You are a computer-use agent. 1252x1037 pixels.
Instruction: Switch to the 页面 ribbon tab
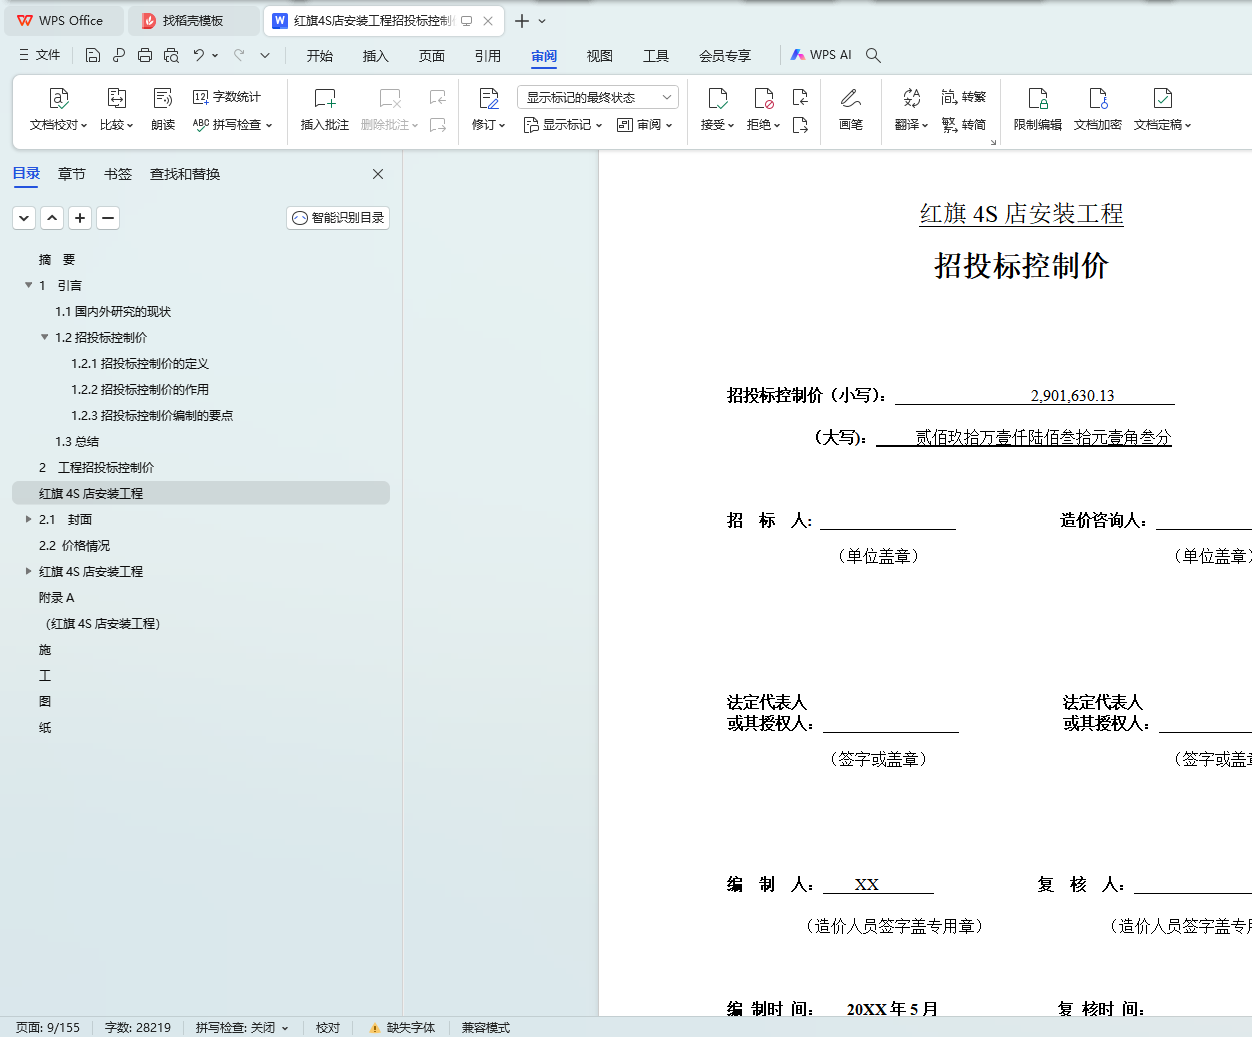(432, 56)
